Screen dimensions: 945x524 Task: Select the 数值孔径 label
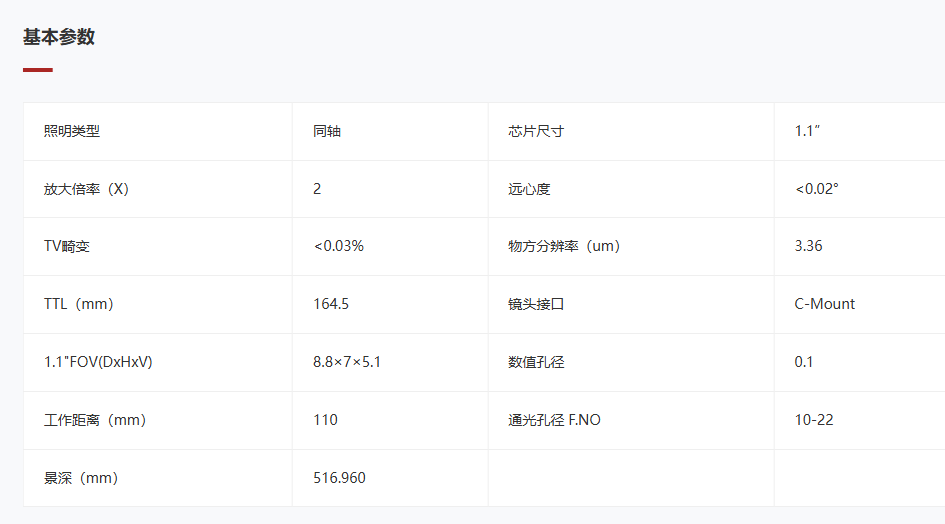tap(536, 362)
